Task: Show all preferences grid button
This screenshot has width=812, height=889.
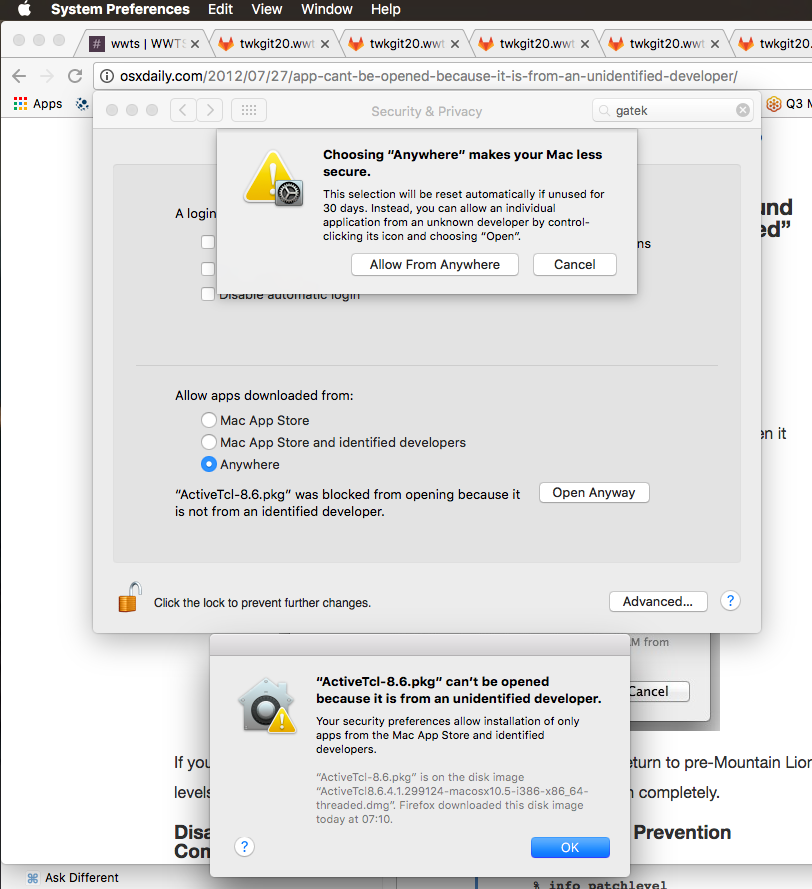Action: pos(249,110)
